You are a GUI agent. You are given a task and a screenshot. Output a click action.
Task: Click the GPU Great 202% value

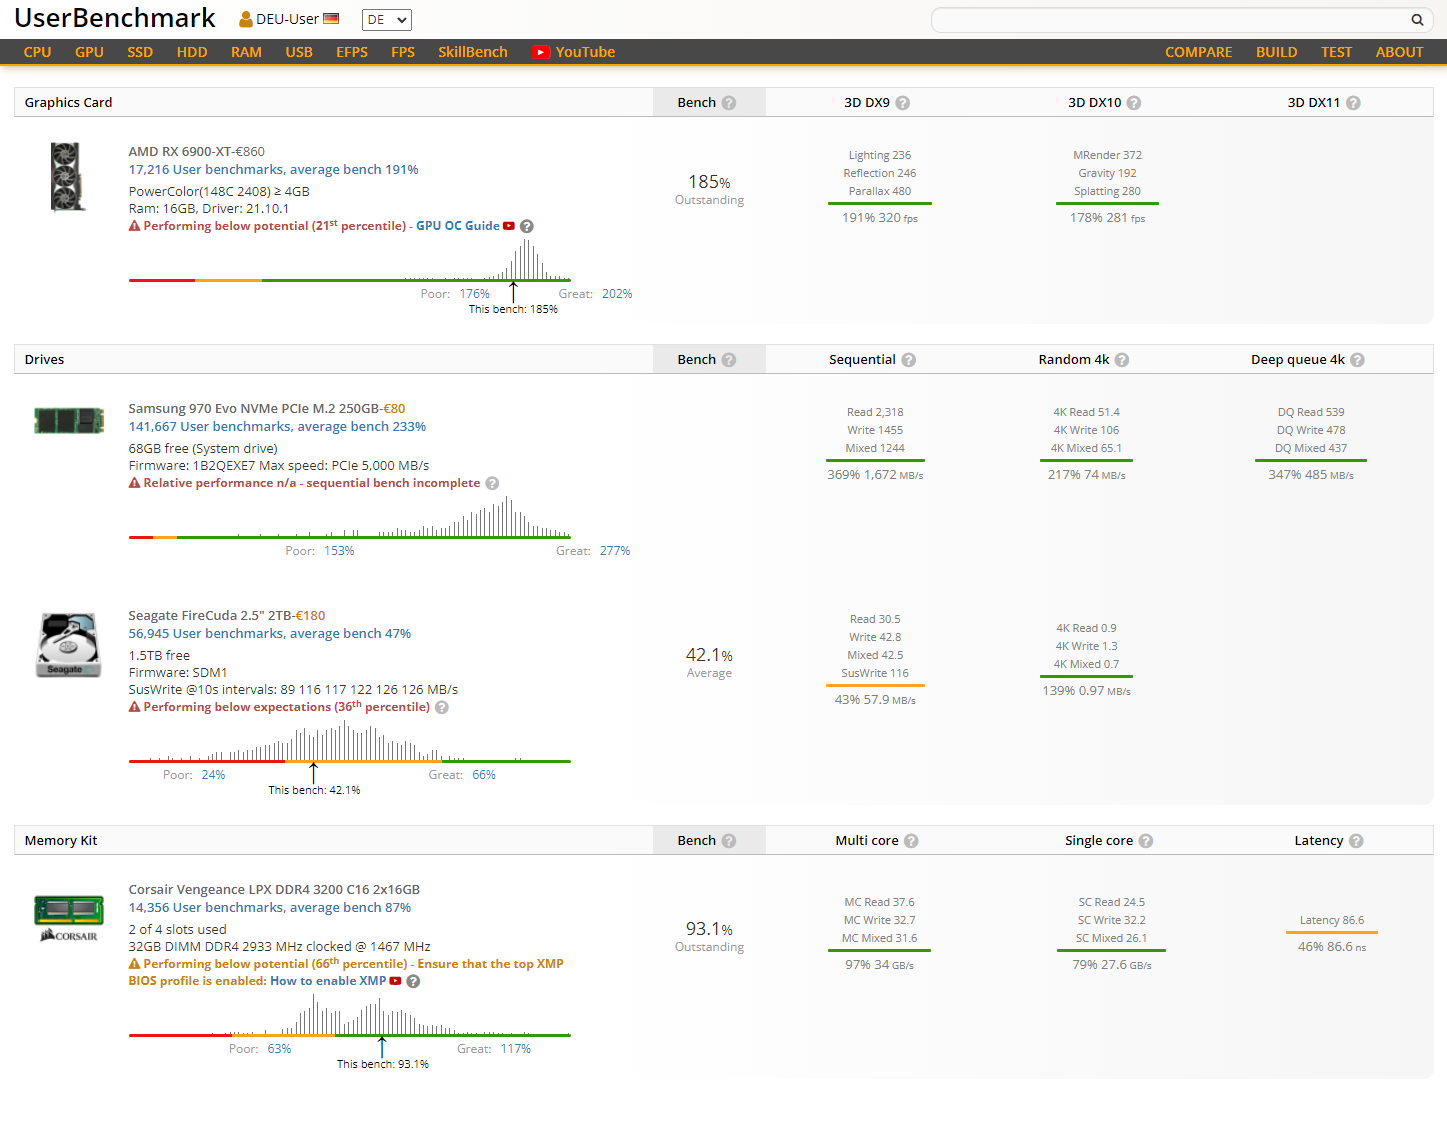(617, 294)
